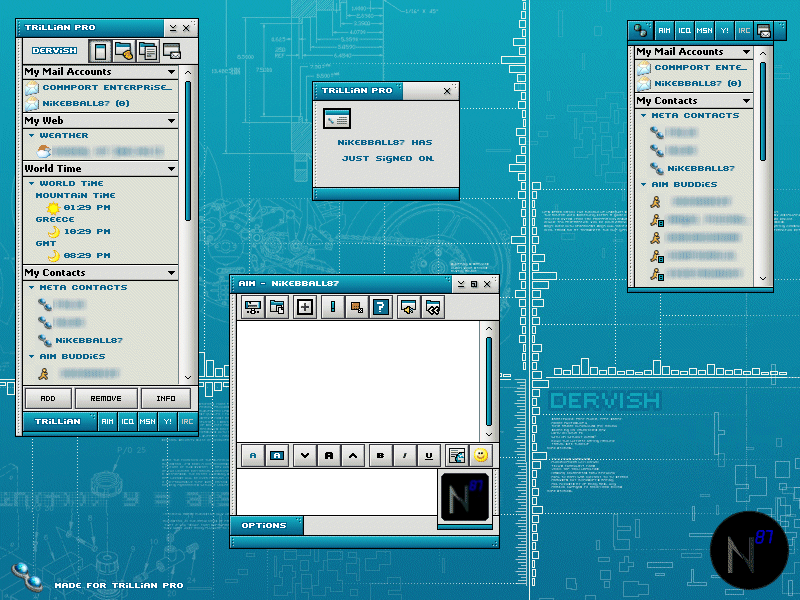Image resolution: width=800 pixels, height=600 pixels.
Task: Toggle underline formatting in chat window
Action: pos(429,456)
